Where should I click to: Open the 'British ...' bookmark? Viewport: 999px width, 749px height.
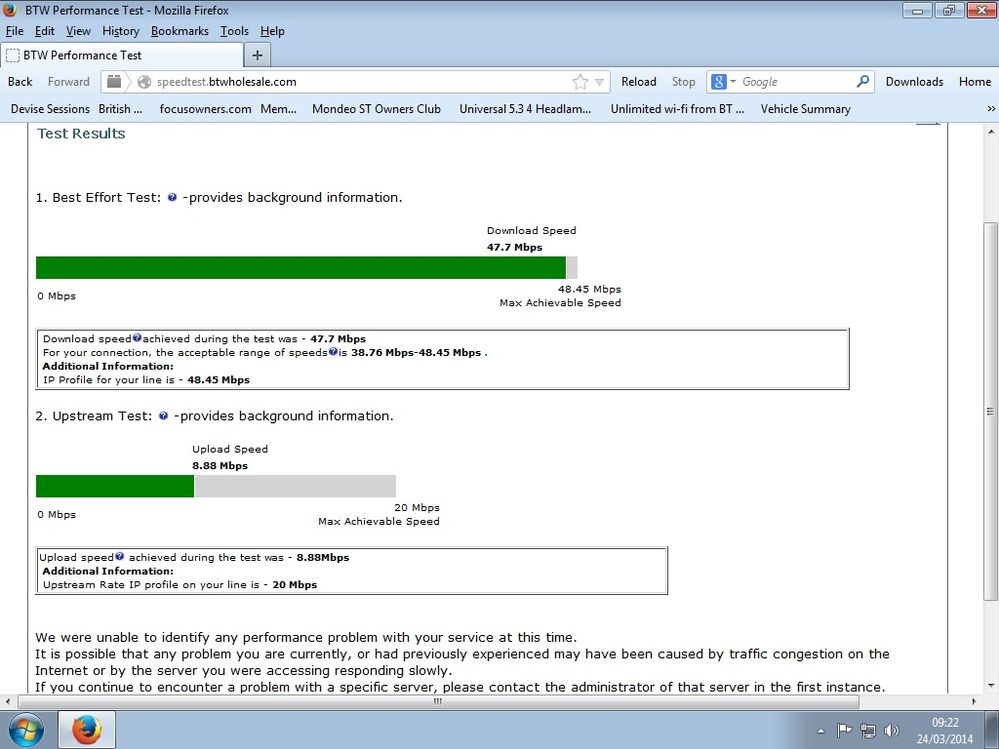coord(120,109)
